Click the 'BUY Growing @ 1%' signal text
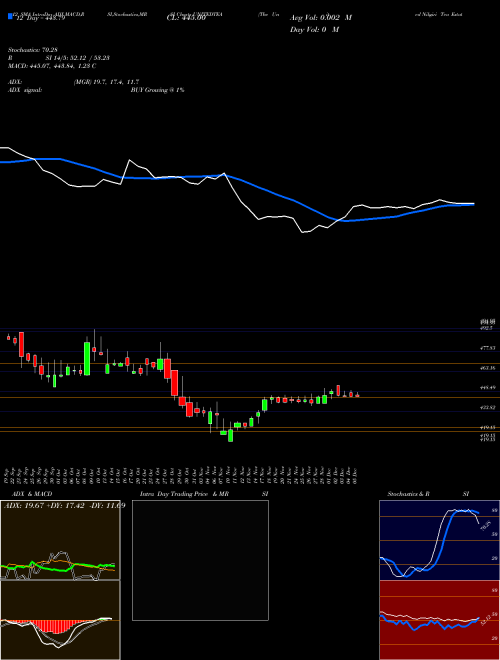The height and width of the screenshot is (660, 500). pyautogui.click(x=157, y=90)
